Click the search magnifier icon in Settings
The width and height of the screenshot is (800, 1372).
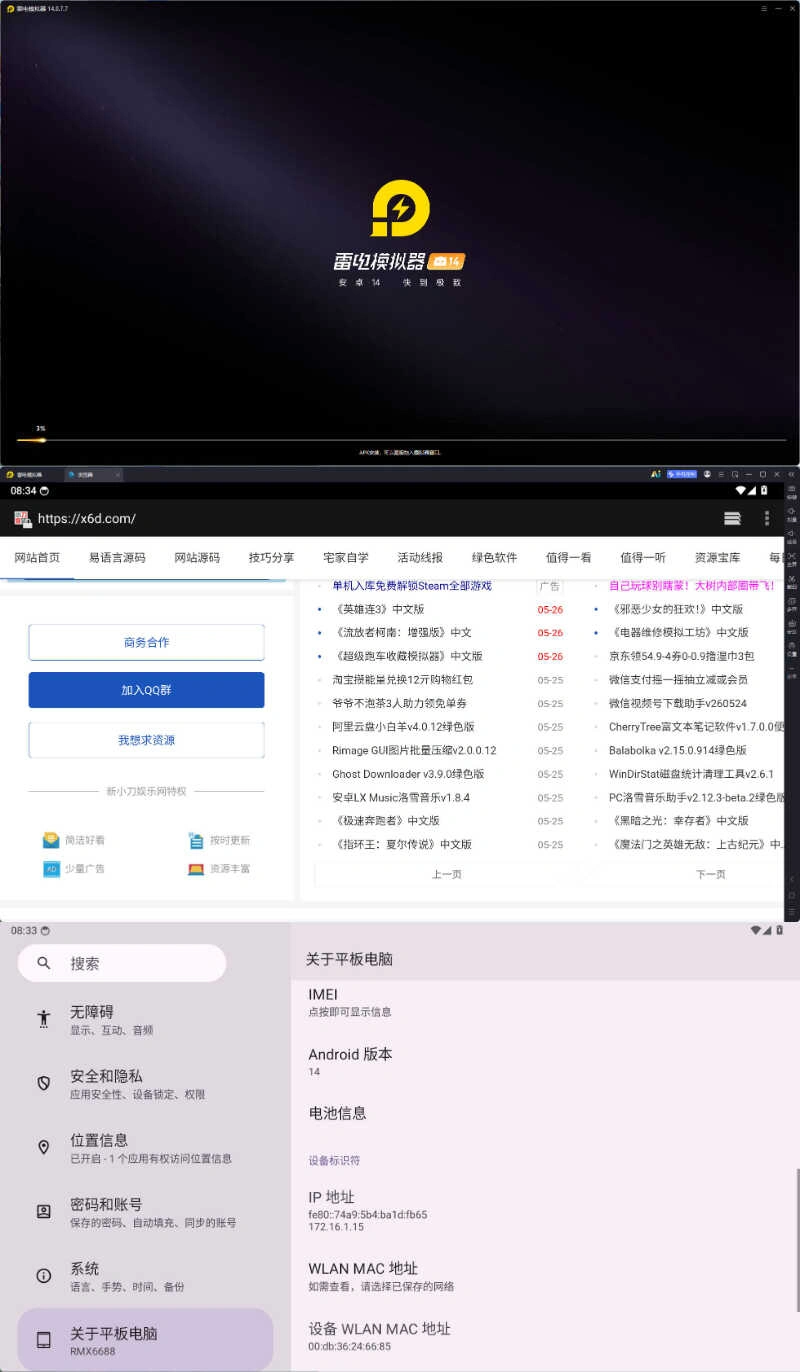coord(43,963)
